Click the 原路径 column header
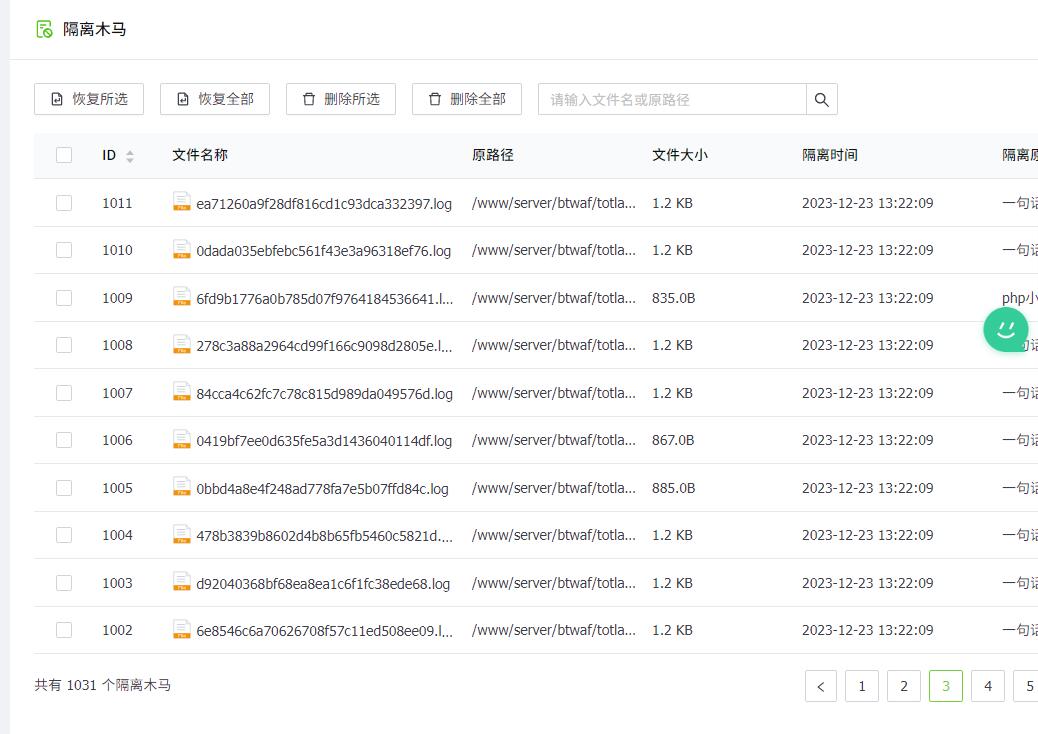Screen dimensions: 1038x734 click(493, 155)
